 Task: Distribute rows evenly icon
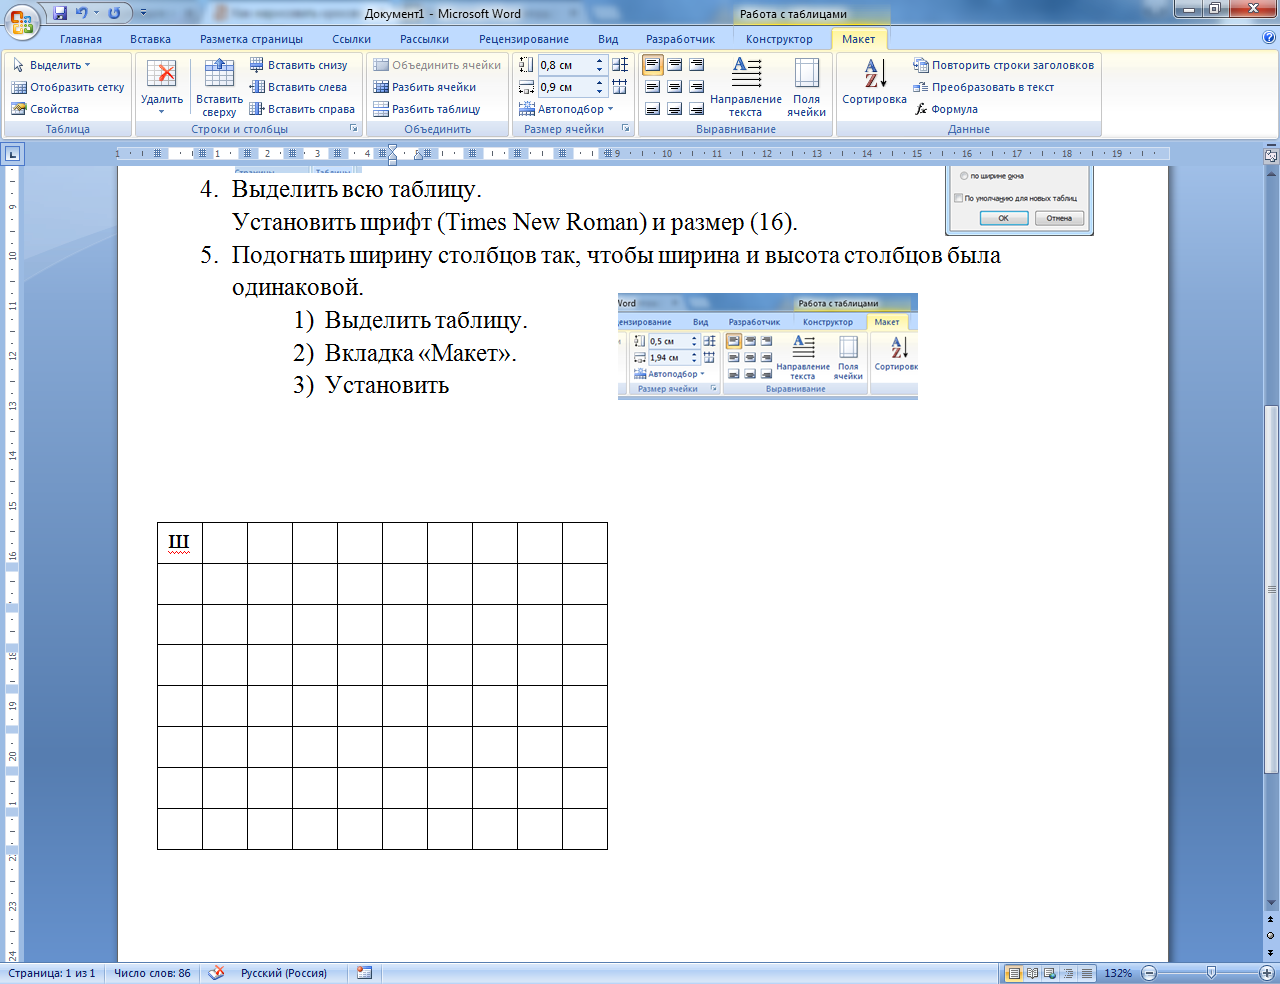pyautogui.click(x=620, y=65)
